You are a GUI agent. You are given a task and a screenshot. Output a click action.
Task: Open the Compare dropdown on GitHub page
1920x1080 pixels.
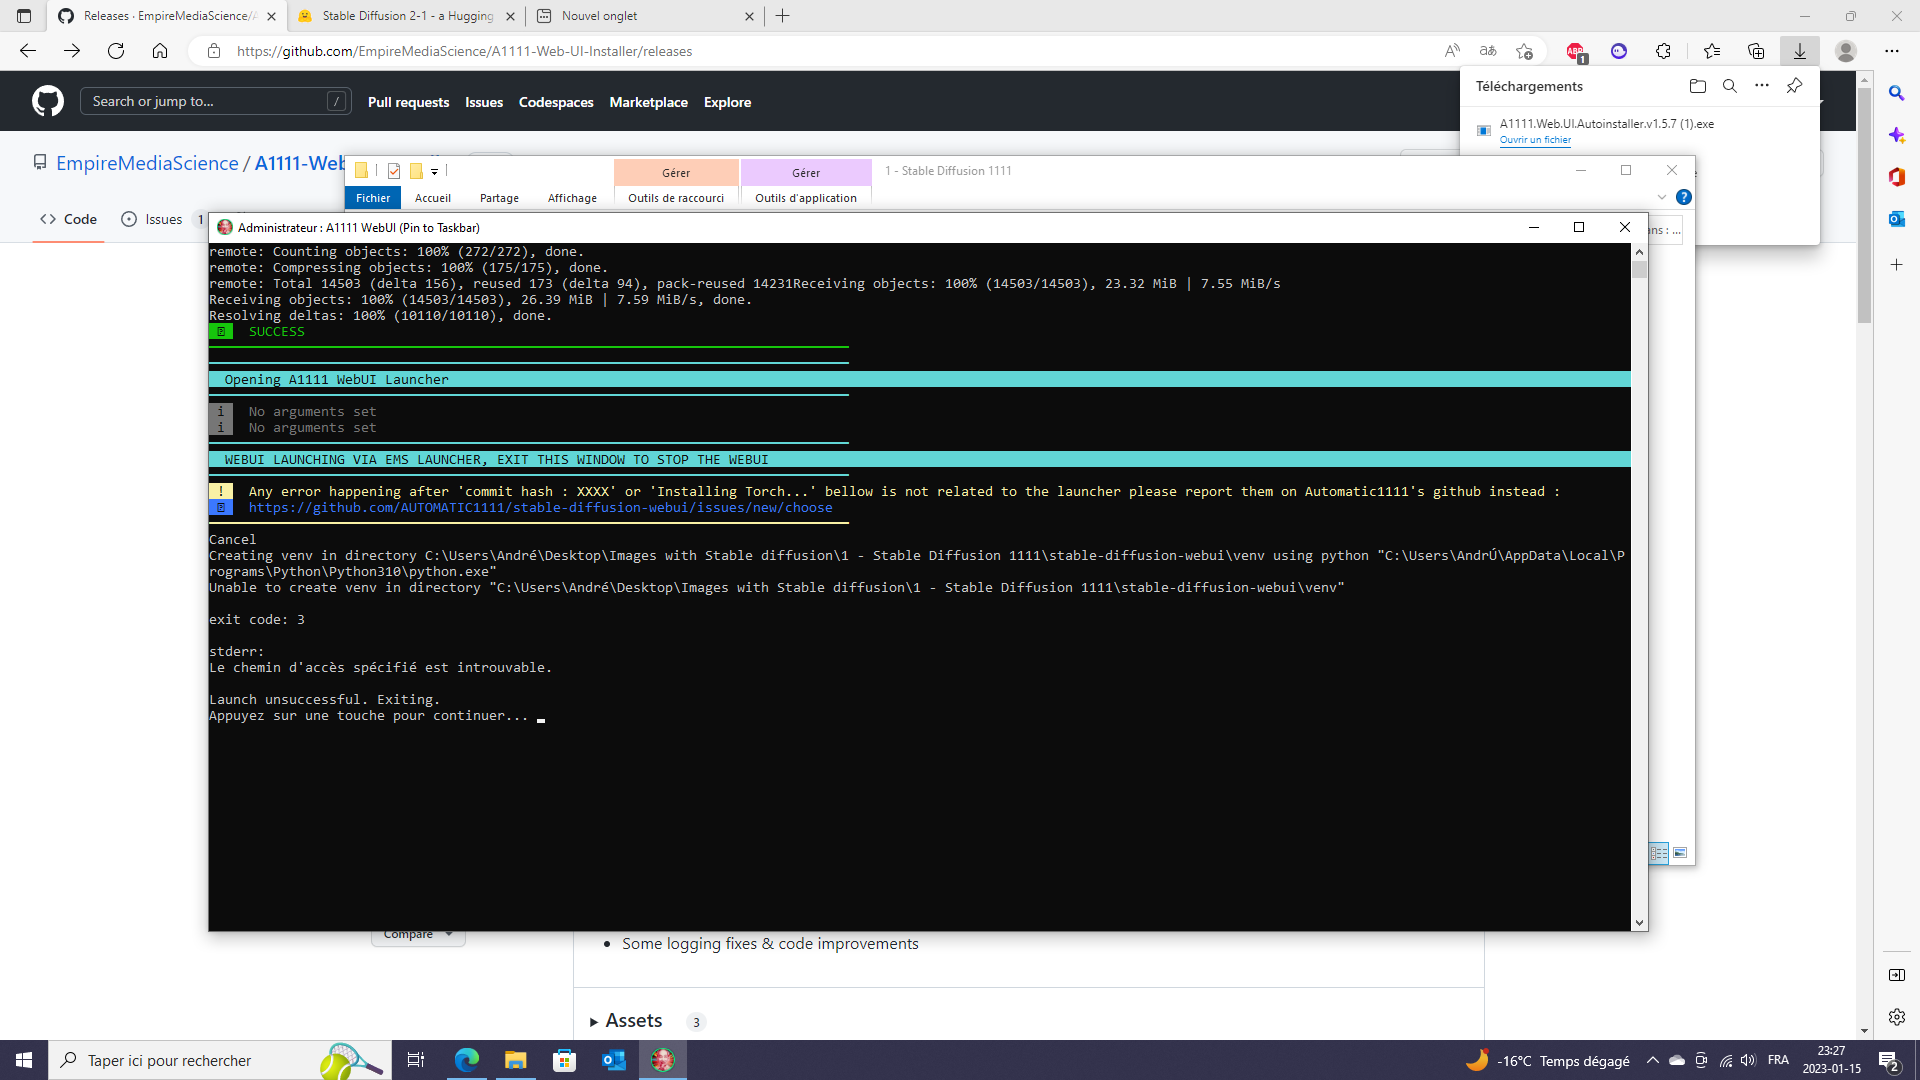coord(418,934)
